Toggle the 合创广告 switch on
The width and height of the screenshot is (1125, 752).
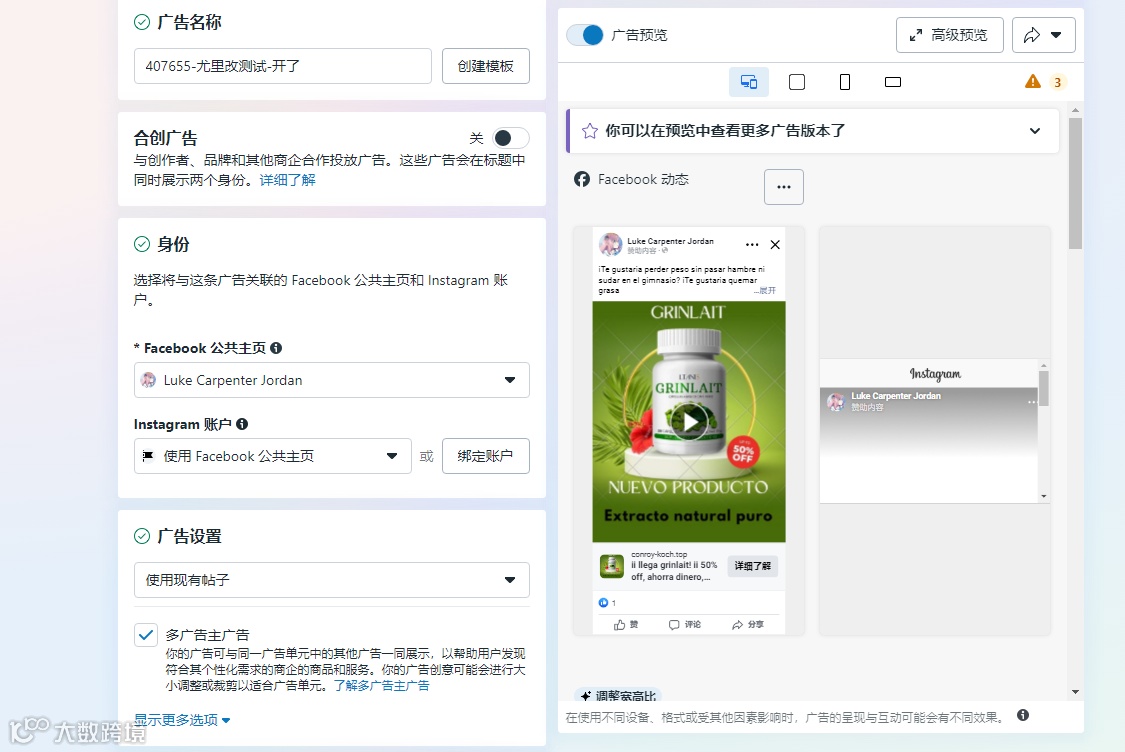[x=511, y=138]
